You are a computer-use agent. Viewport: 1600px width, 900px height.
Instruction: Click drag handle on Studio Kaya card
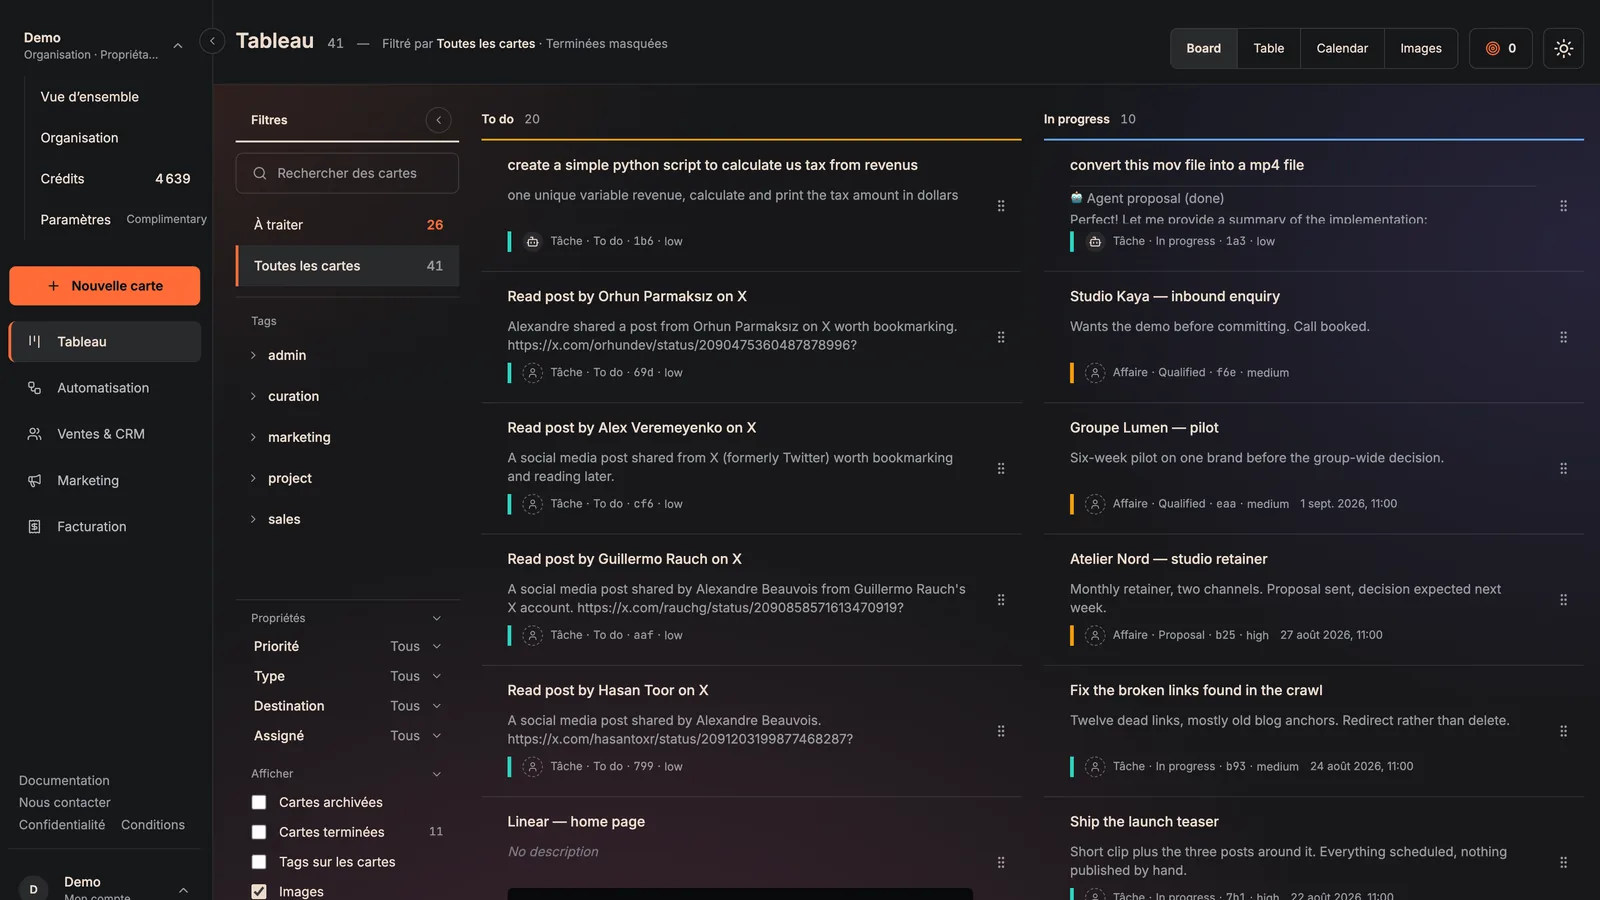coord(1564,337)
